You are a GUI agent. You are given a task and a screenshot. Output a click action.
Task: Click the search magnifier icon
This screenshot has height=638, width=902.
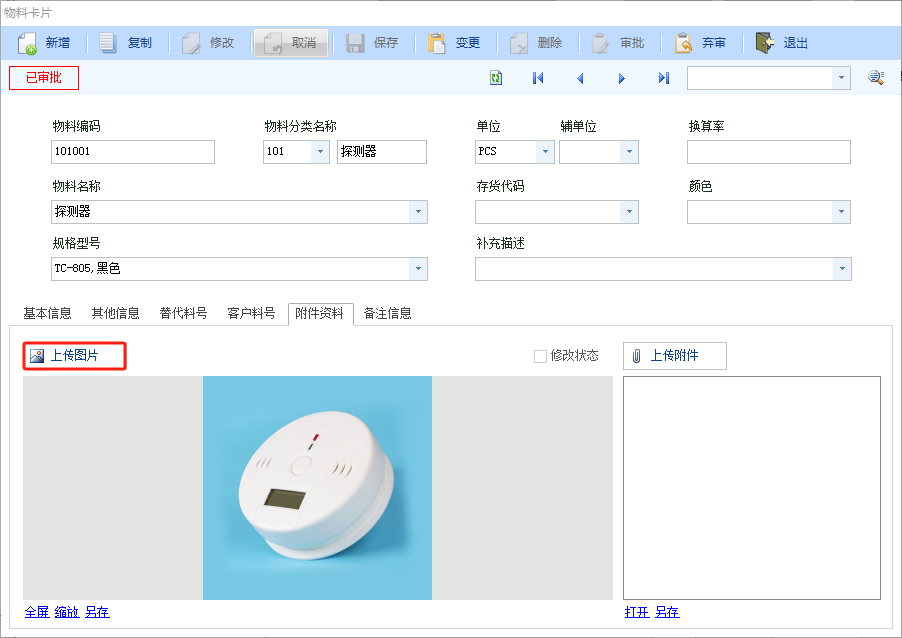tap(875, 78)
